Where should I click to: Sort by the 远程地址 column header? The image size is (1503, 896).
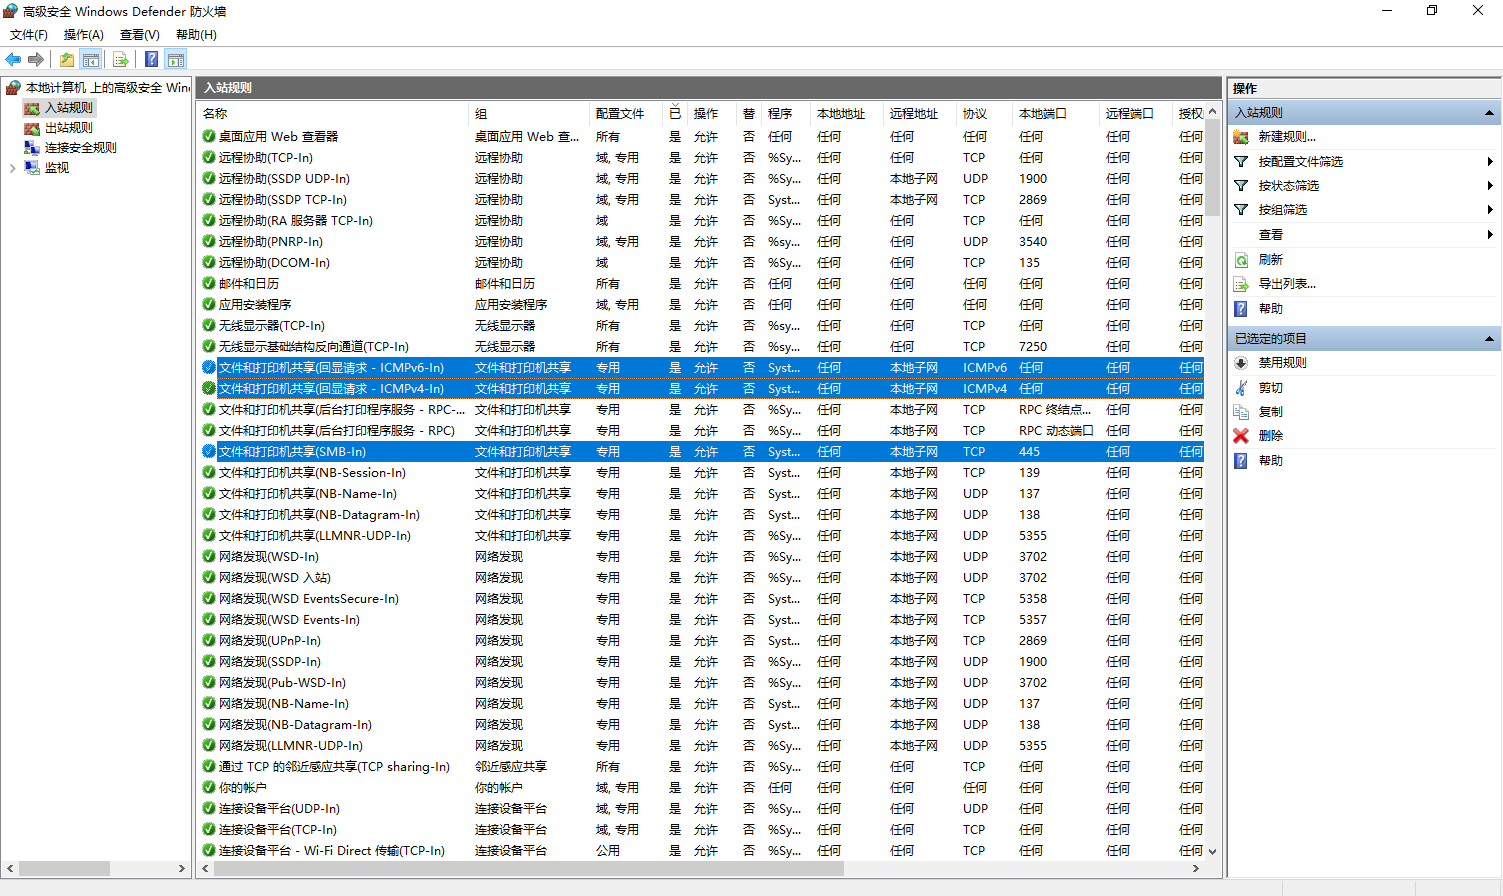point(919,114)
